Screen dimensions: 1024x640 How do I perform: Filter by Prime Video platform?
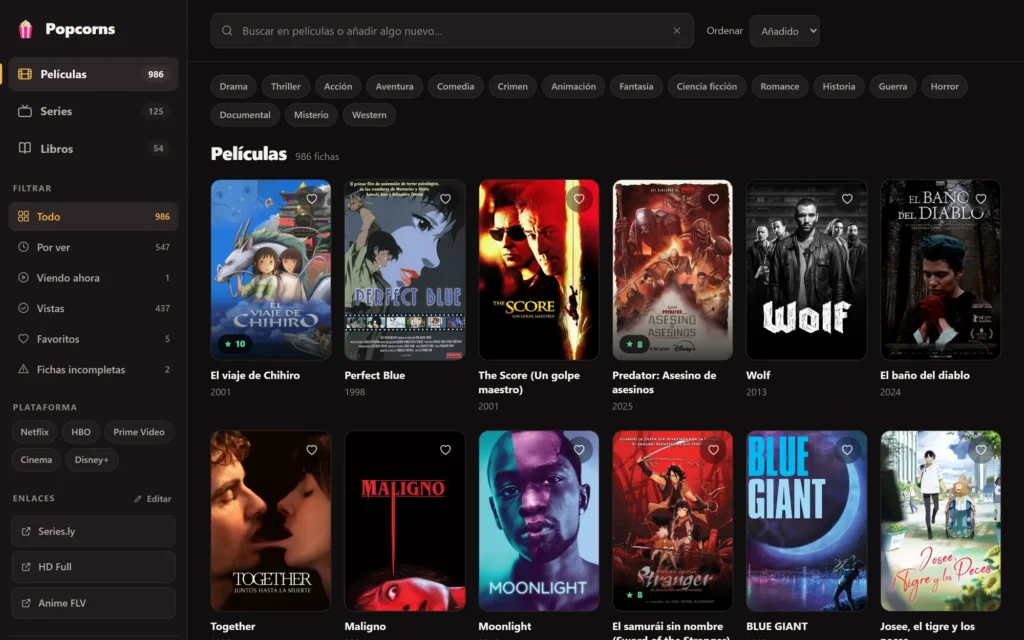click(138, 432)
